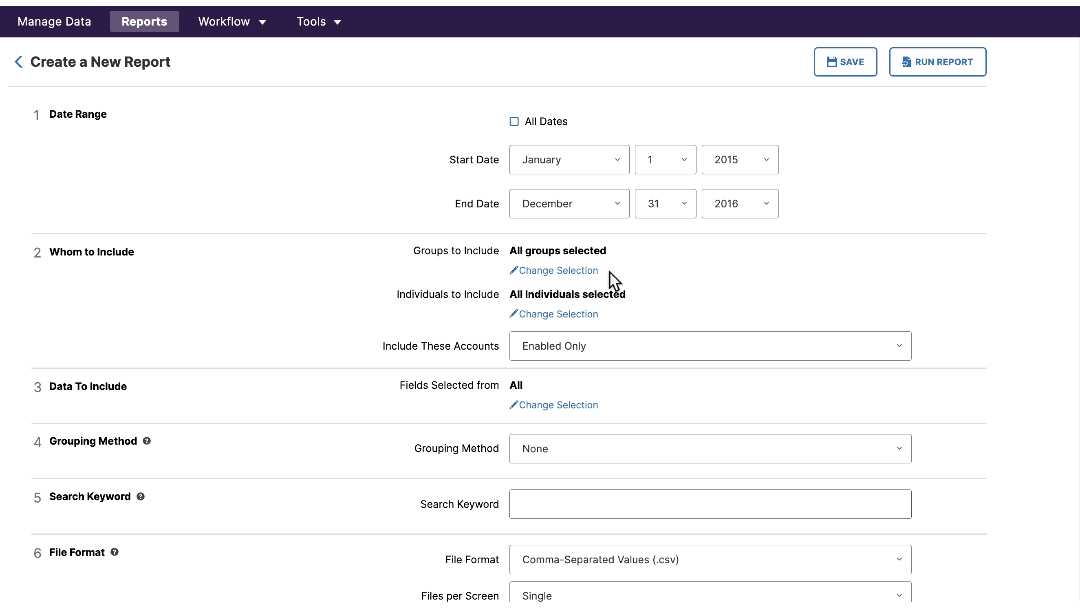Screen dimensions: 1080x608
Task: Open the Tools menu
Action: (319, 21)
